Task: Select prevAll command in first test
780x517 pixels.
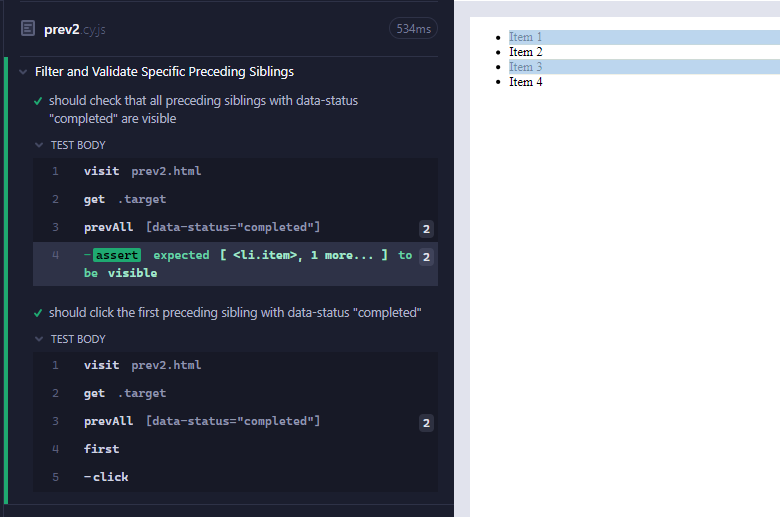Action: [235, 227]
